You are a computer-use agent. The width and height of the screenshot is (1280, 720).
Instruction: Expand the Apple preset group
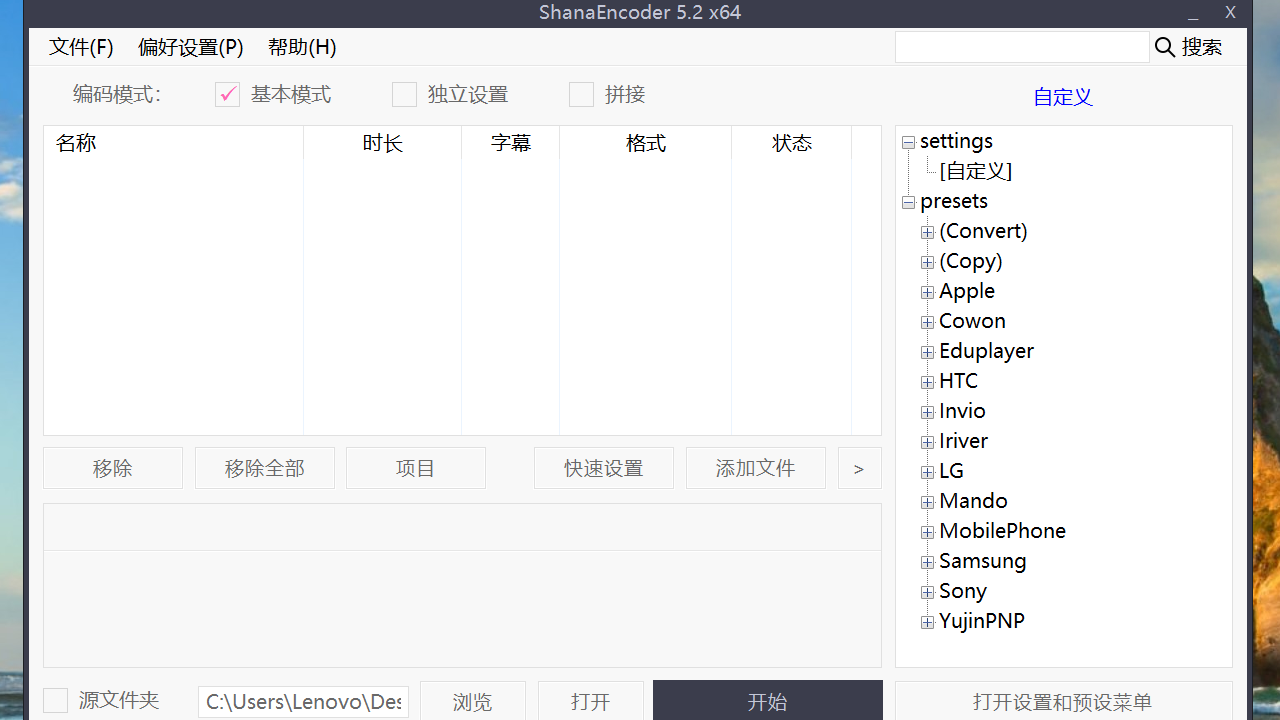[927, 291]
